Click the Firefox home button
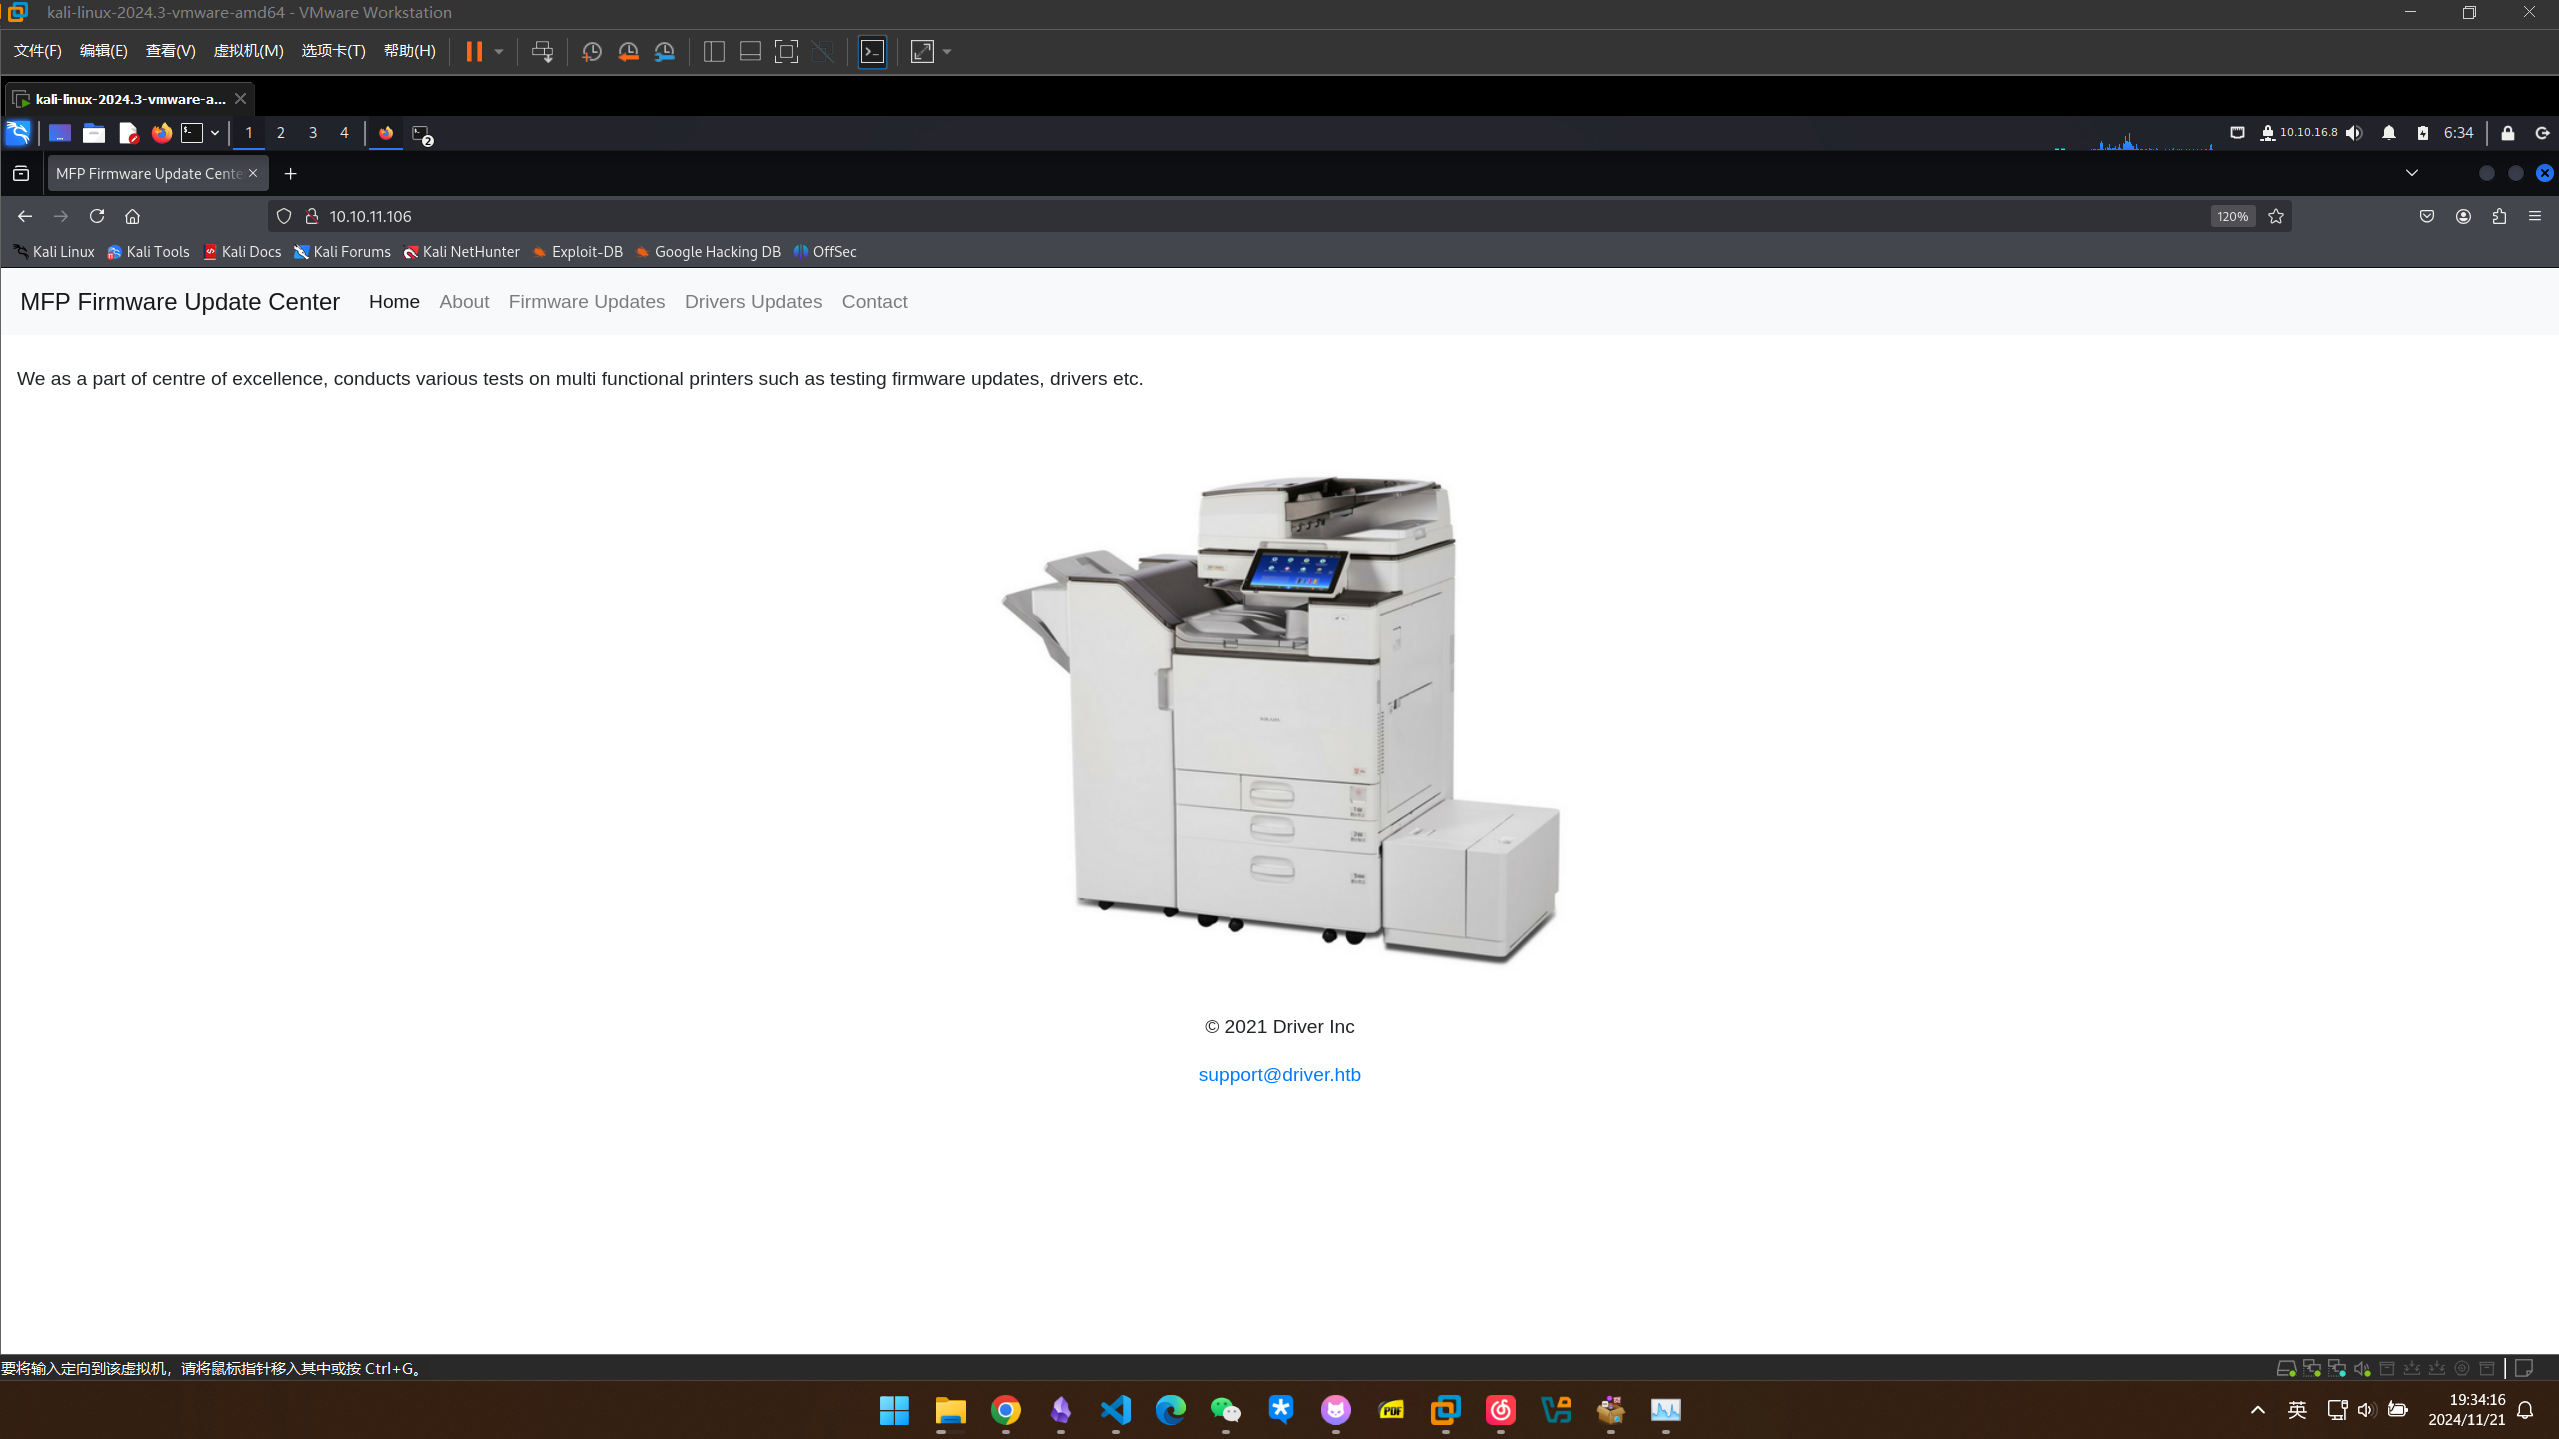The image size is (2559, 1439). (132, 216)
